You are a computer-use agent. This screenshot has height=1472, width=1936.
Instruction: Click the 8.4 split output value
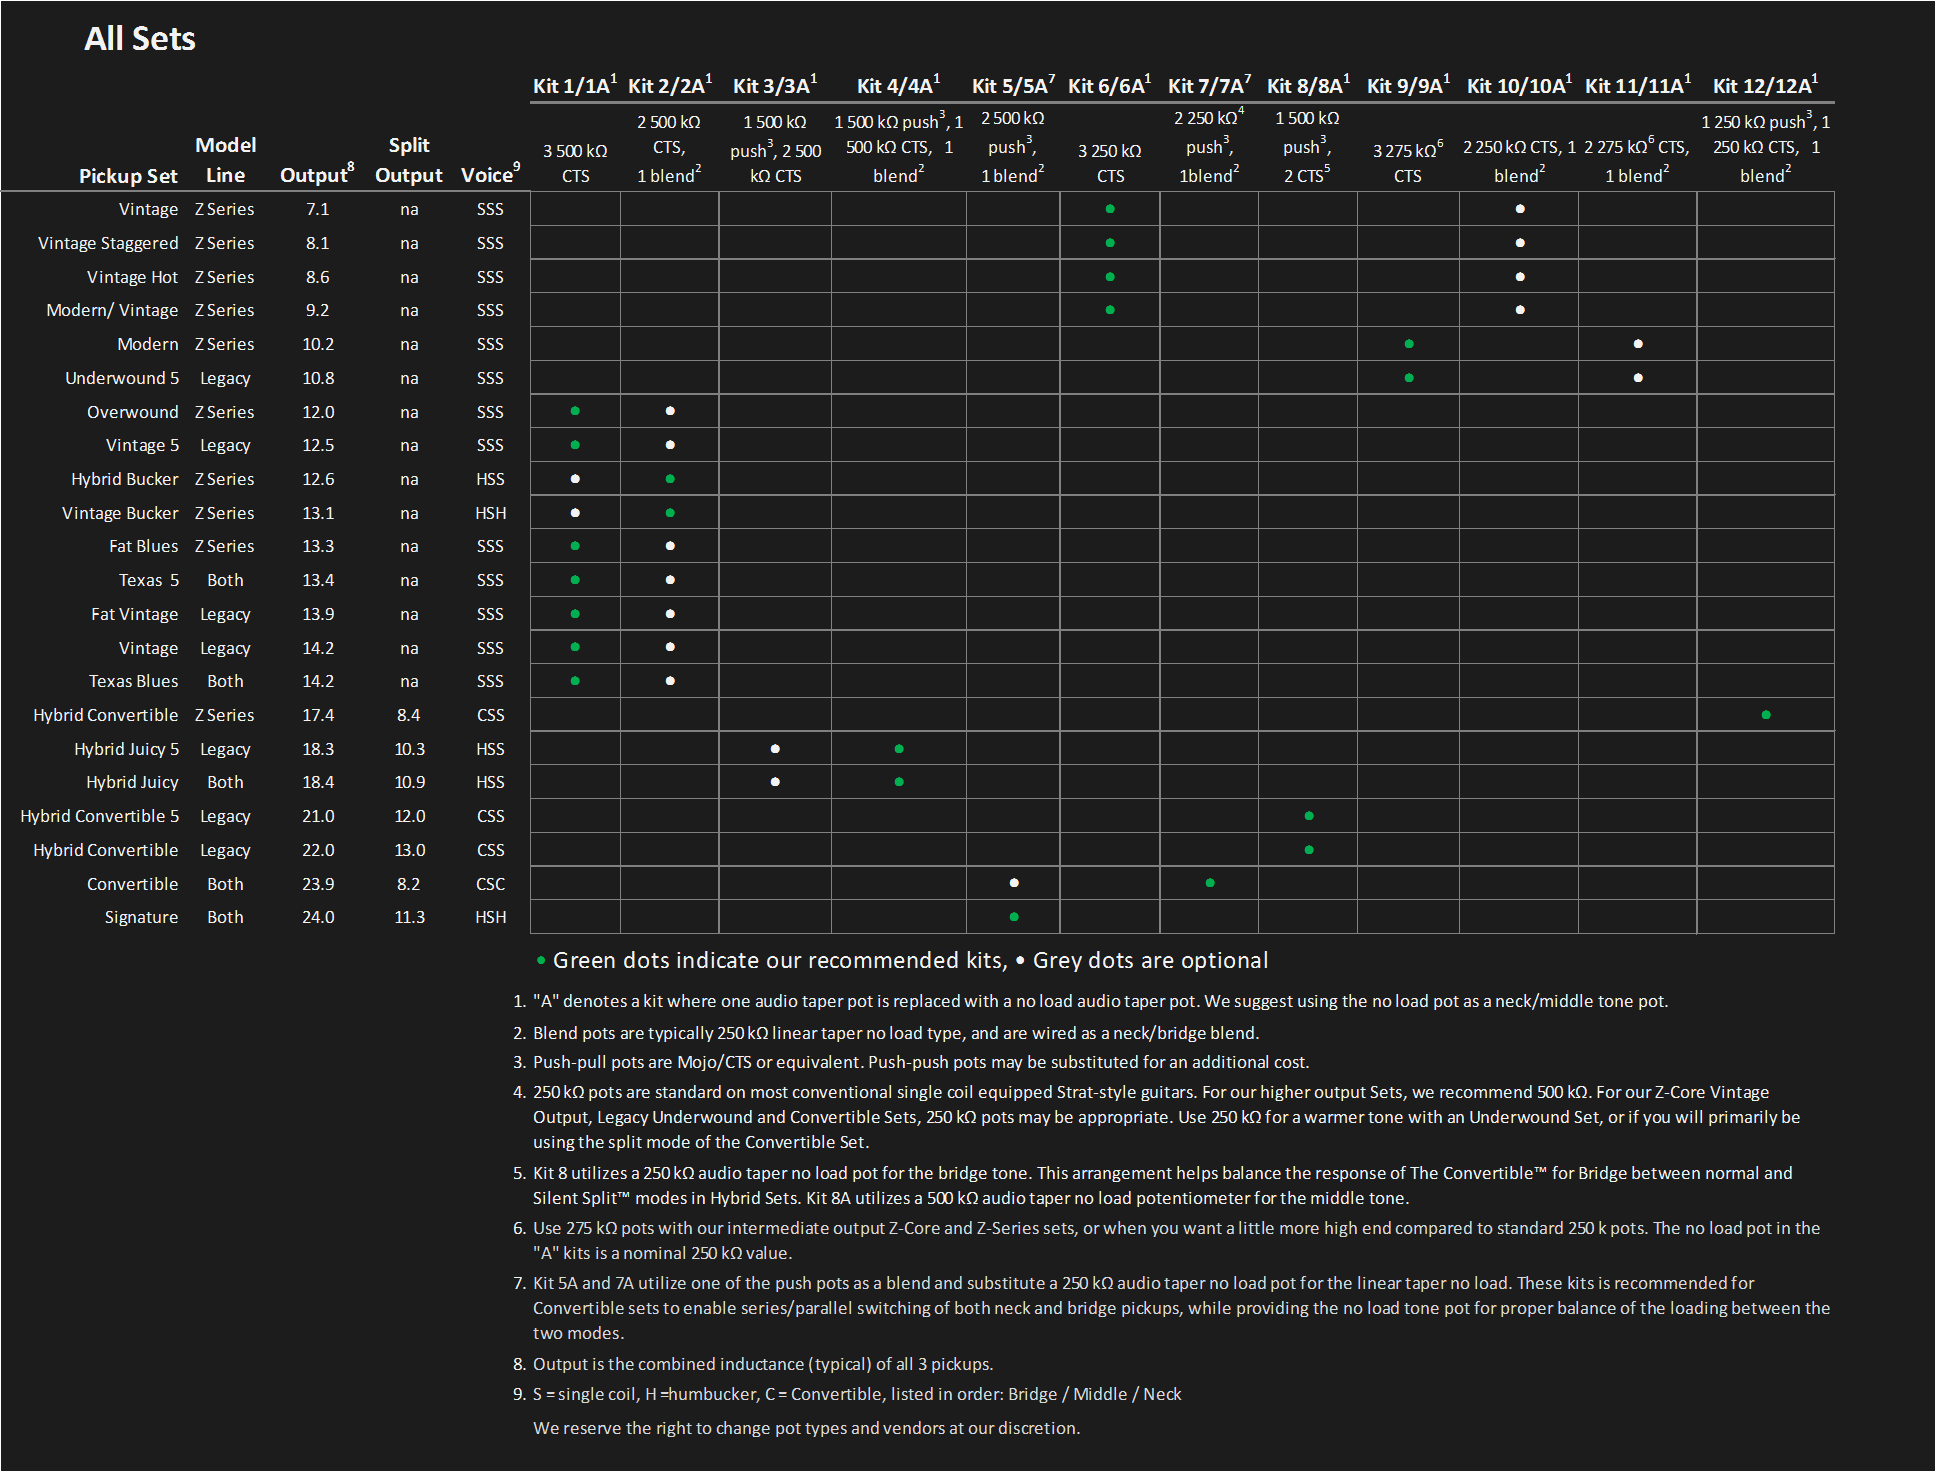408,715
